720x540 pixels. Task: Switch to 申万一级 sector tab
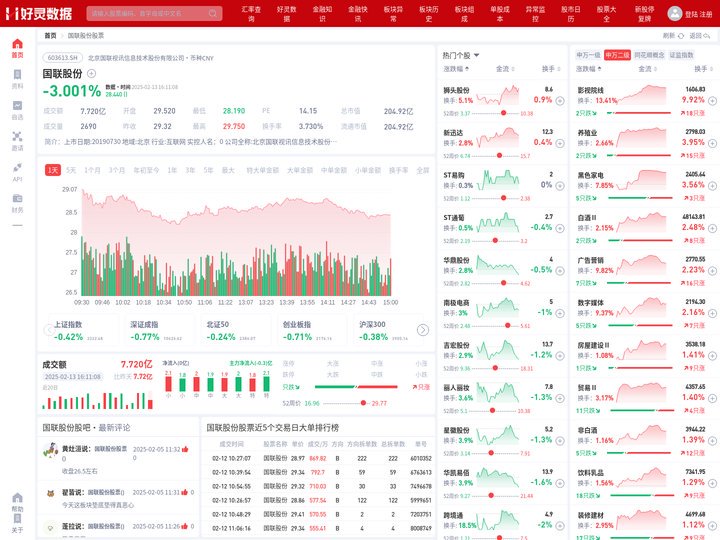pos(588,55)
